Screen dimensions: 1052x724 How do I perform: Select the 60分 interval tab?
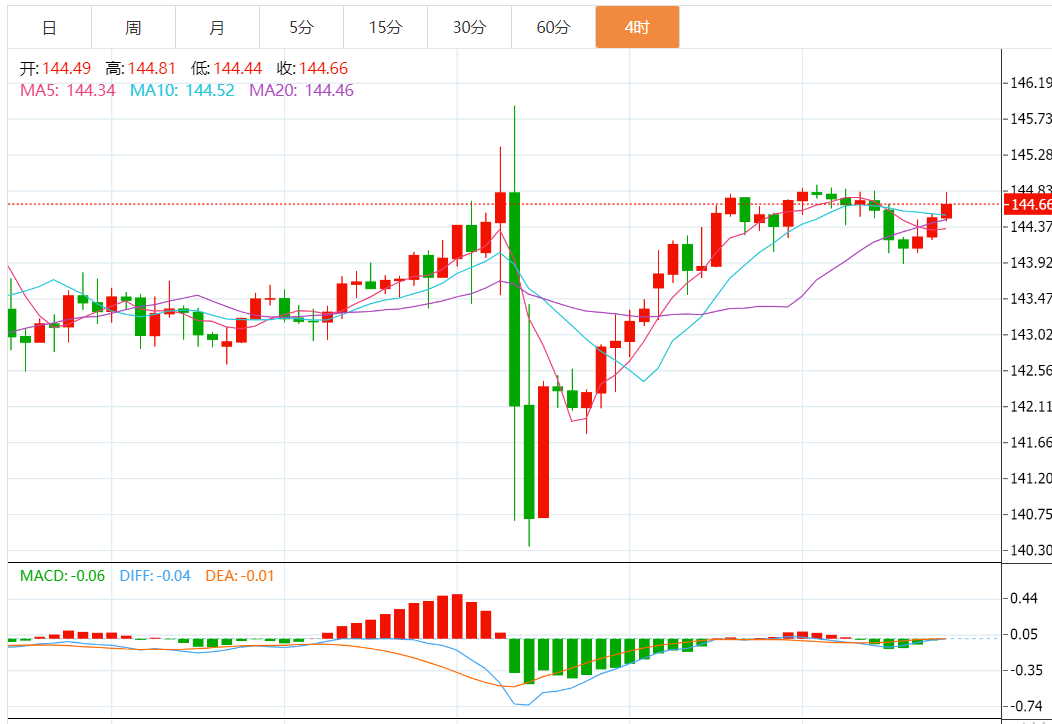(x=553, y=28)
